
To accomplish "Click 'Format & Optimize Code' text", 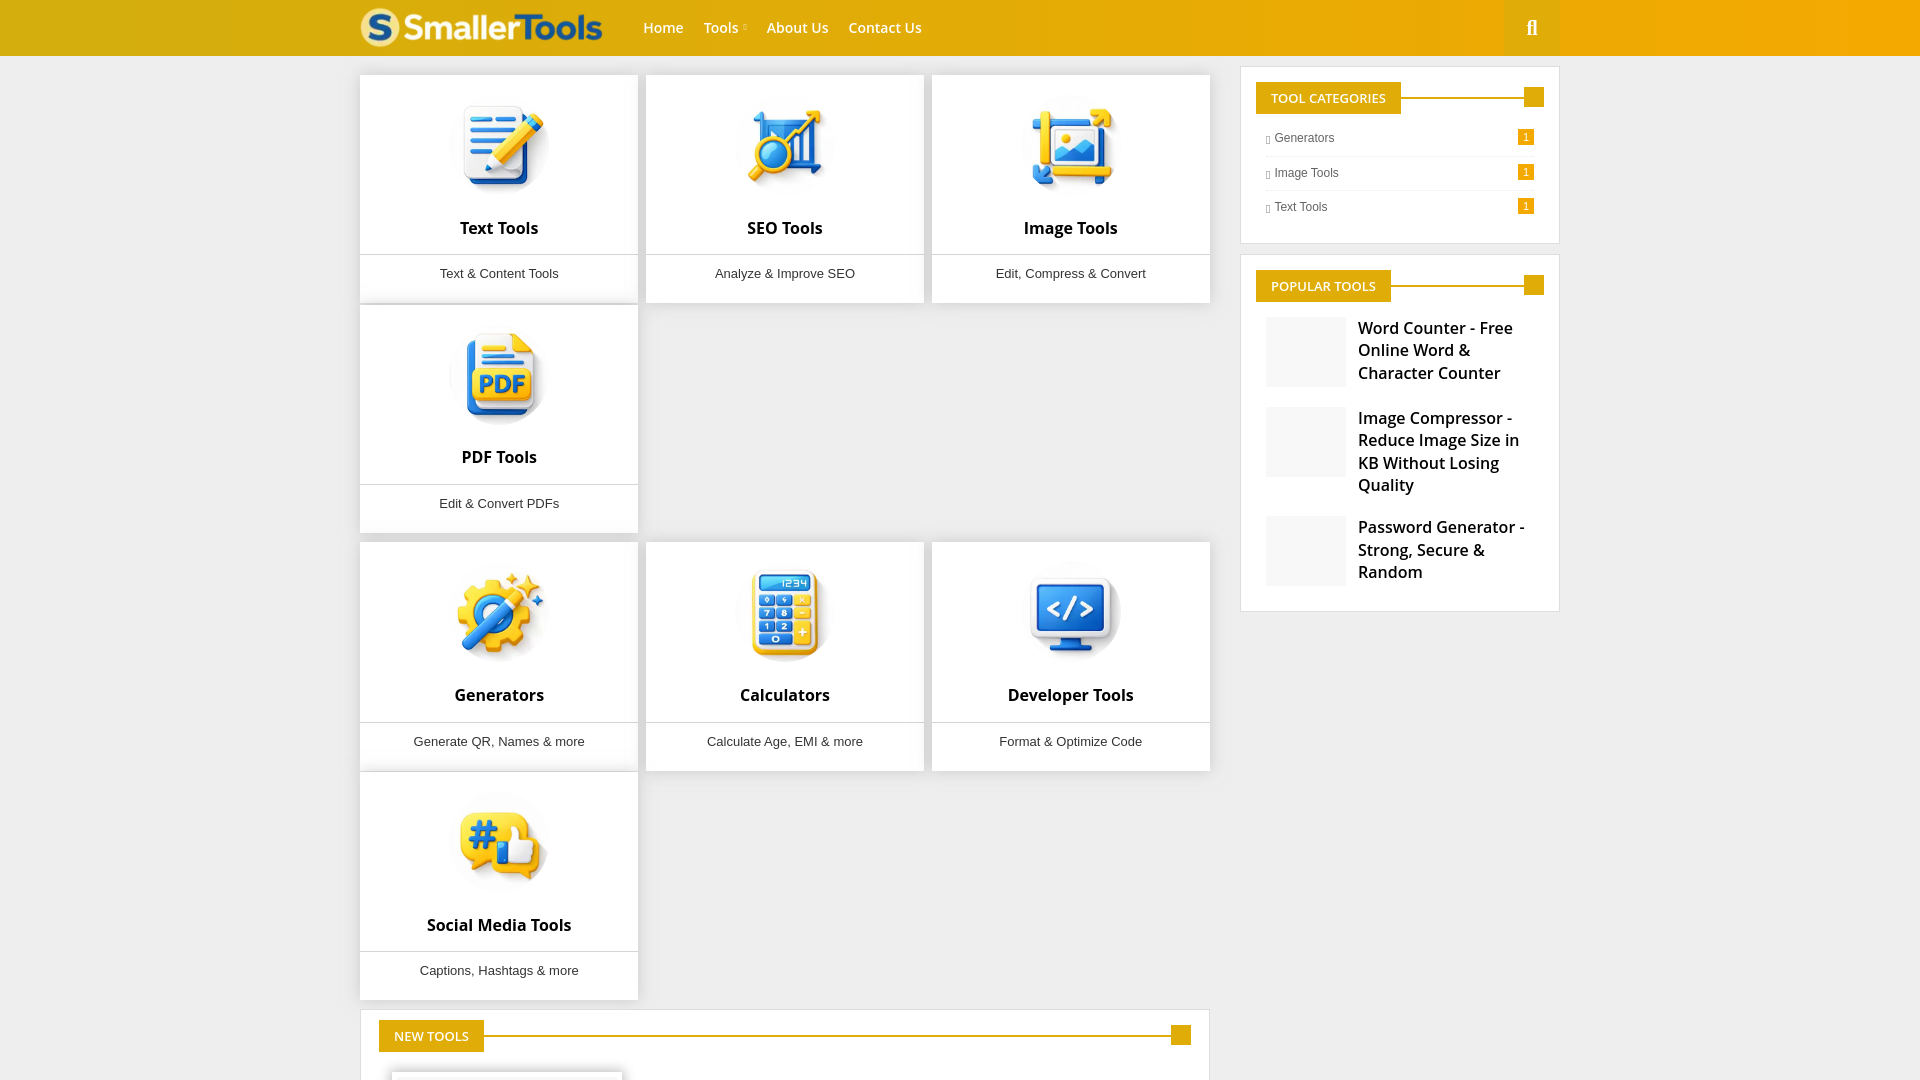I will point(1071,742).
